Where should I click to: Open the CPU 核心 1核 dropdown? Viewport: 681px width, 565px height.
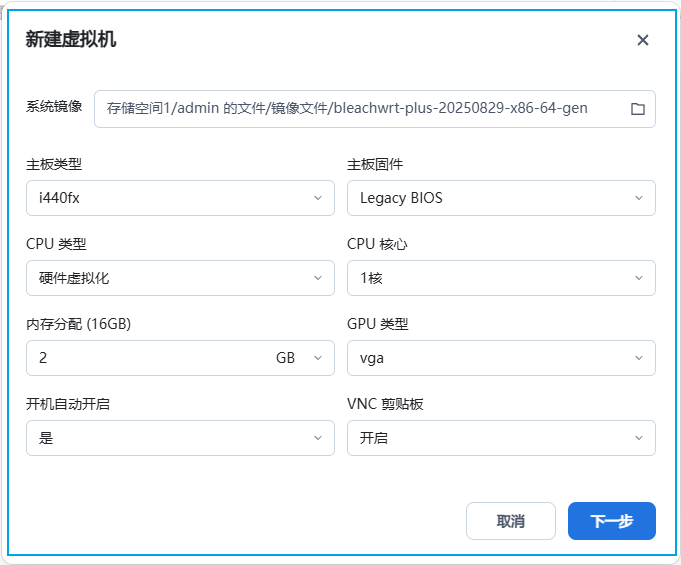501,278
